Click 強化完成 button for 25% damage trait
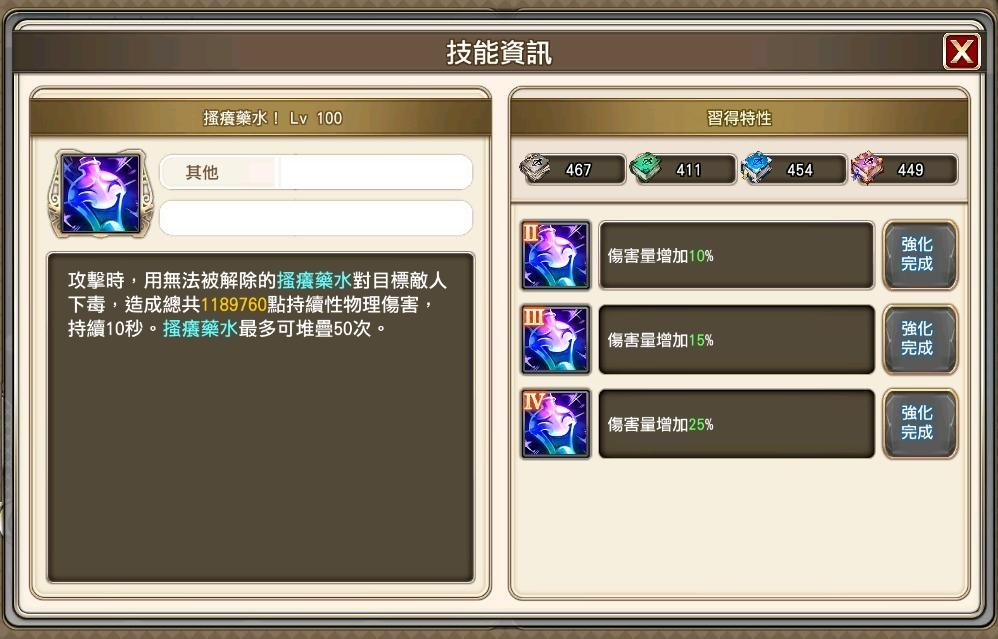Image resolution: width=998 pixels, height=639 pixels. click(920, 424)
